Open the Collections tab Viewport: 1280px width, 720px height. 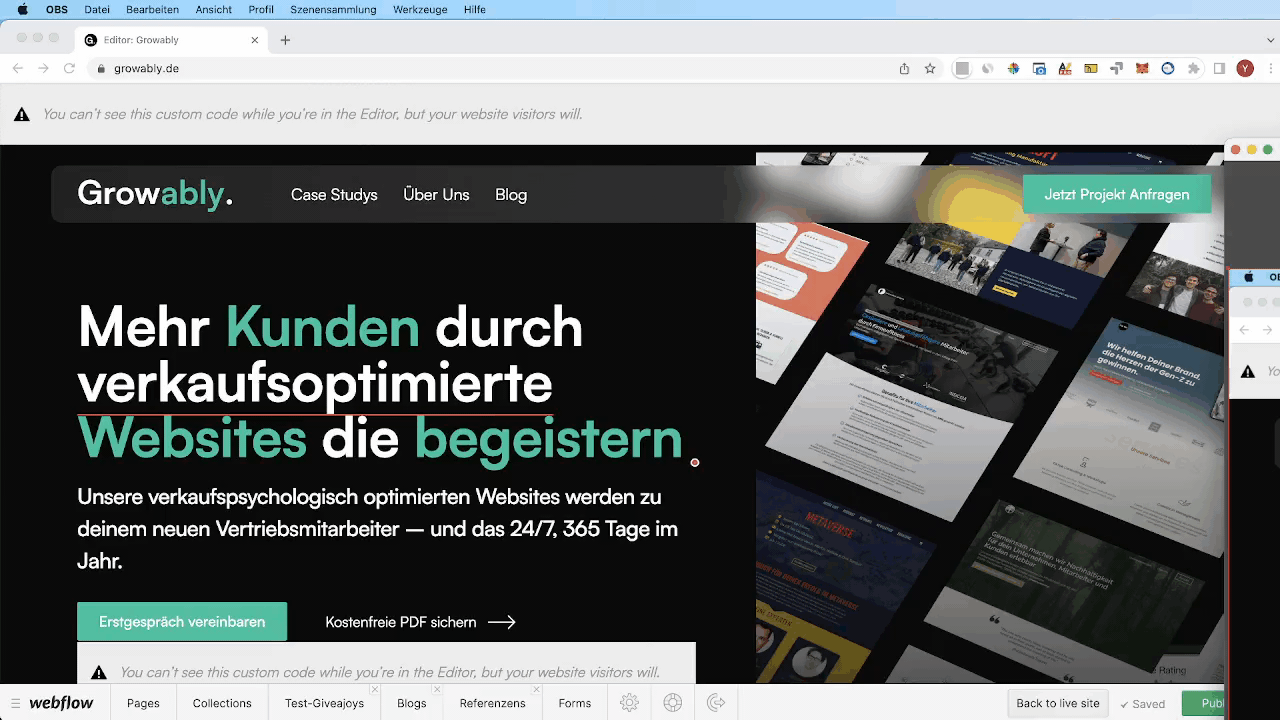222,703
